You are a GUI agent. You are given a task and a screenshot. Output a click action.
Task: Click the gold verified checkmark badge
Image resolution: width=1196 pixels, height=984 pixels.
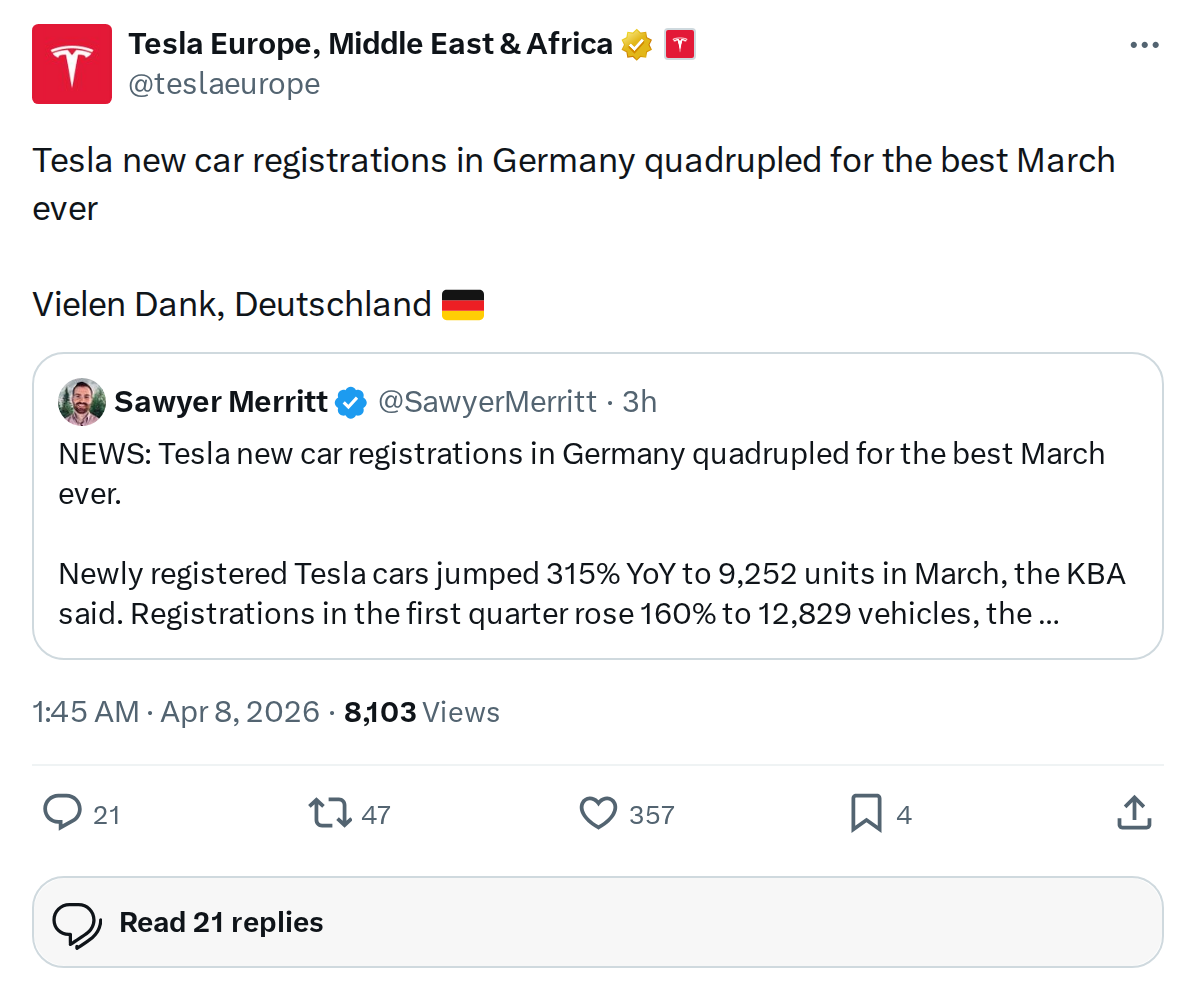[637, 43]
